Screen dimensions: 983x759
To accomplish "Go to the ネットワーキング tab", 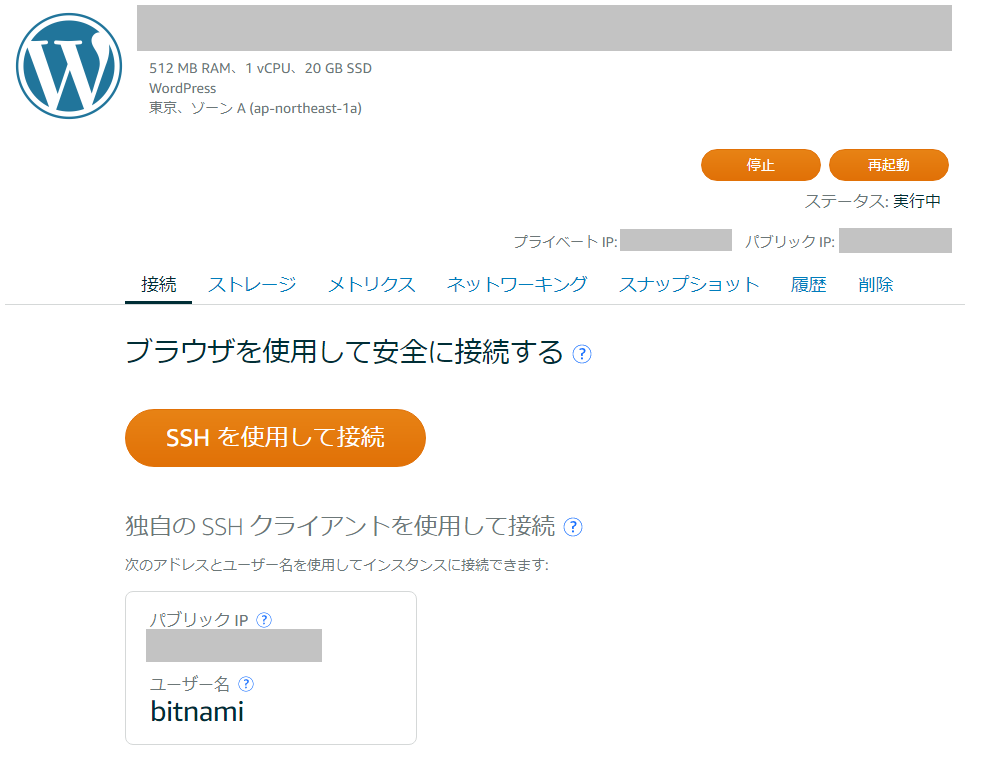I will click(517, 285).
